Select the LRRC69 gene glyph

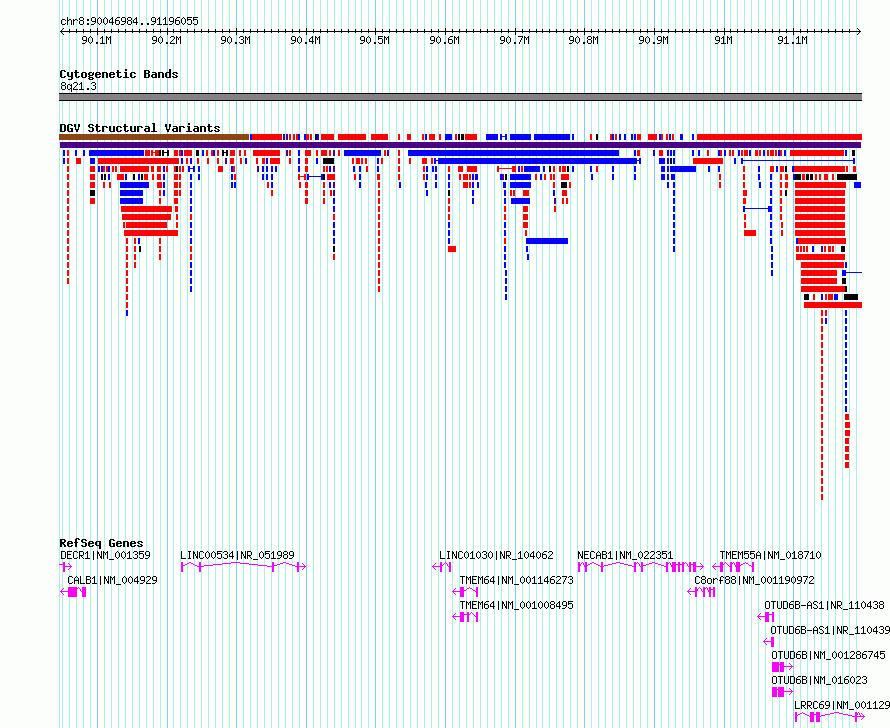click(829, 717)
